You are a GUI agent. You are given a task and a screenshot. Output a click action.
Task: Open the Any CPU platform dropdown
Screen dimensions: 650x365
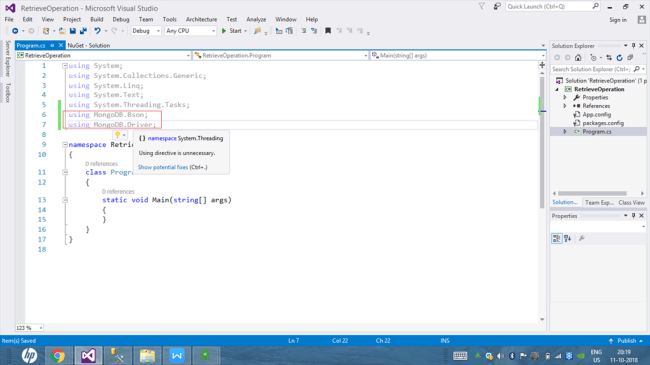coord(190,31)
